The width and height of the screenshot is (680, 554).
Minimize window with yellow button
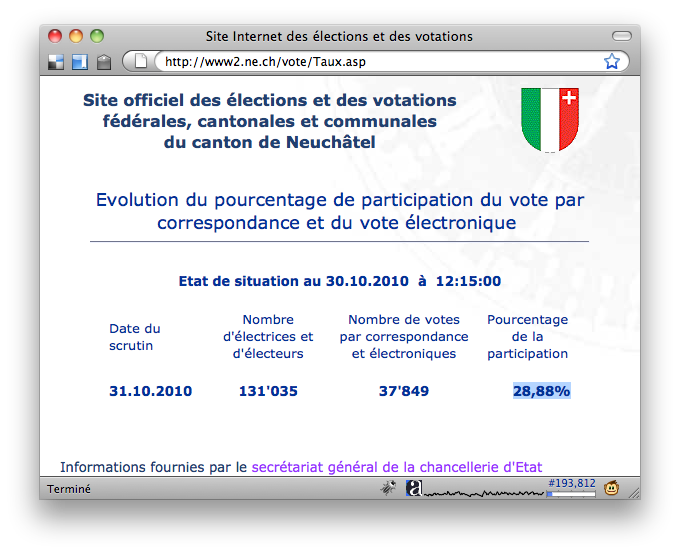point(76,36)
